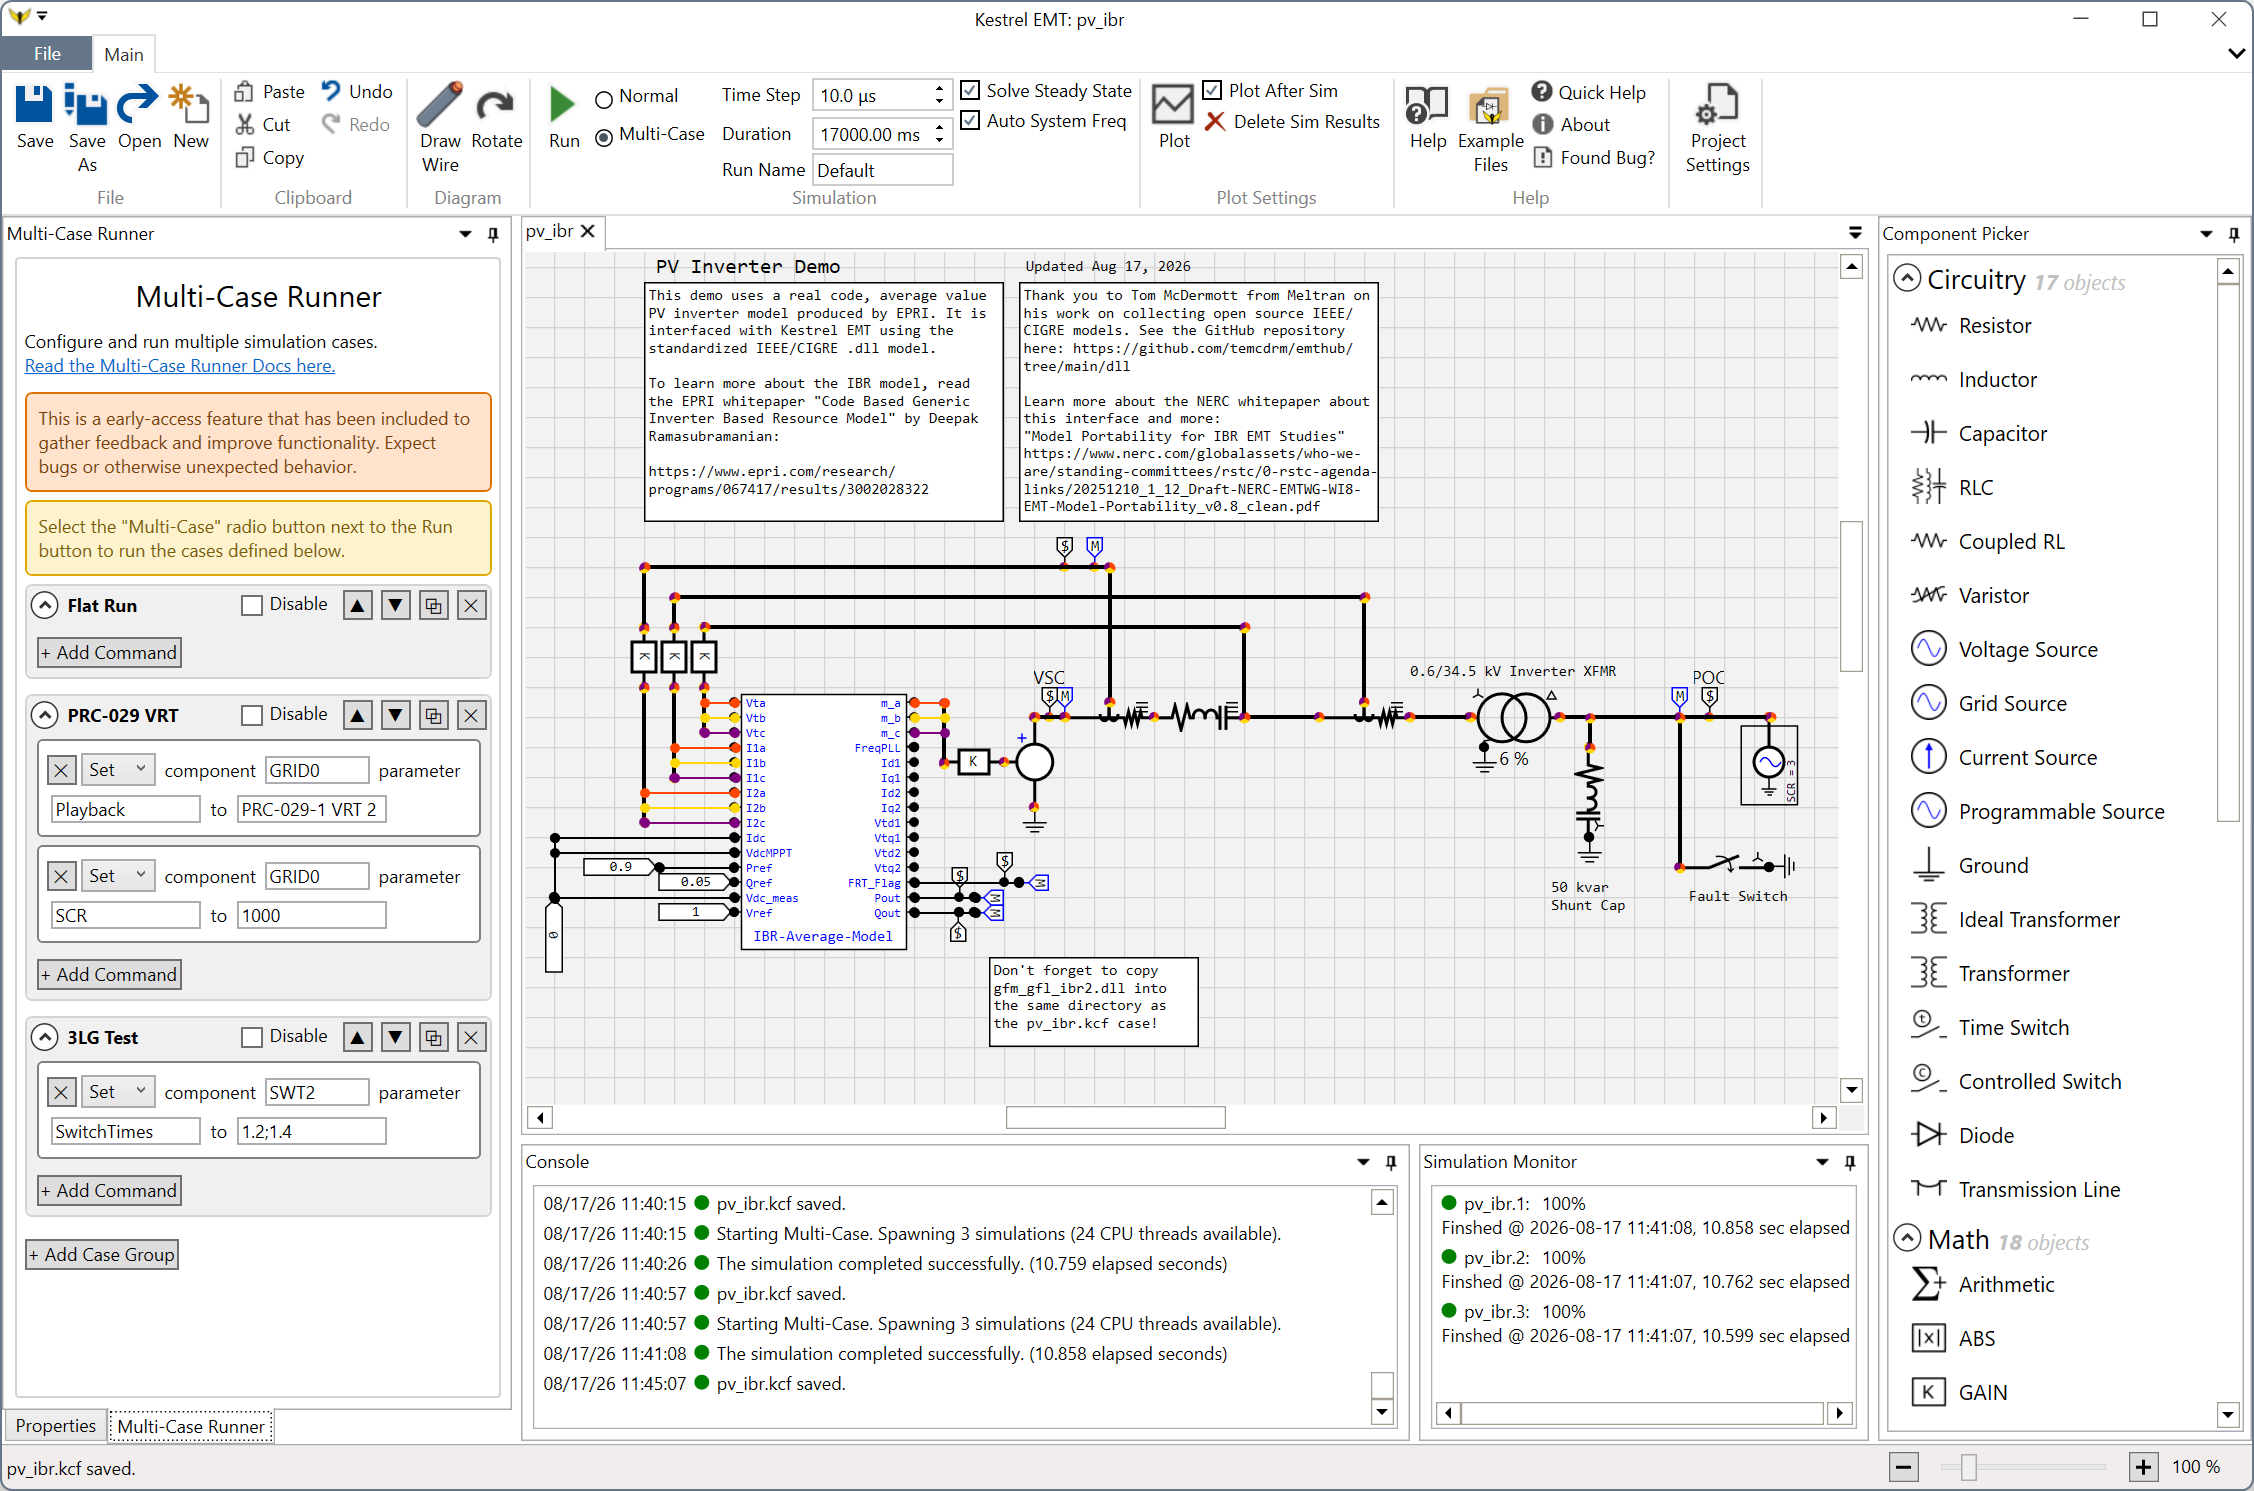
Task: Open a file with the Open icon
Action: [x=138, y=104]
